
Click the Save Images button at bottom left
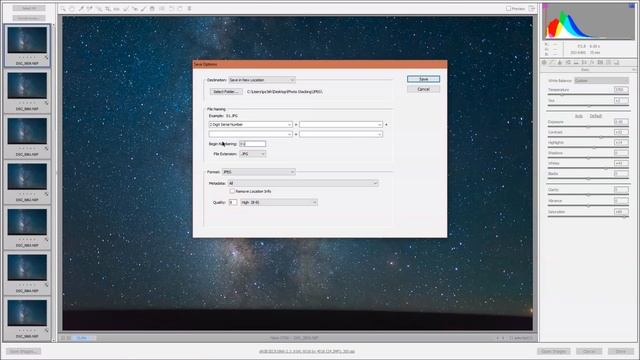(x=23, y=351)
